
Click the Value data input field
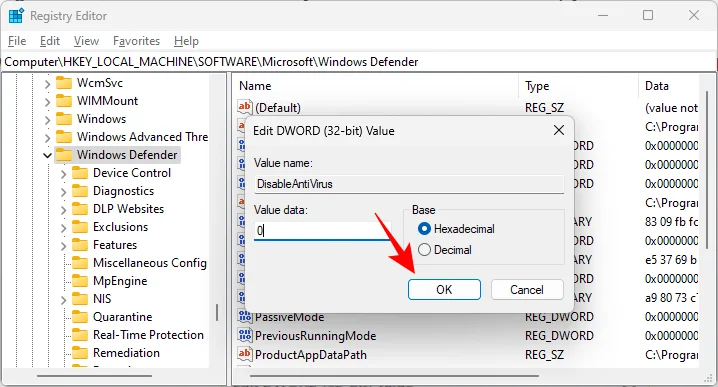[322, 231]
